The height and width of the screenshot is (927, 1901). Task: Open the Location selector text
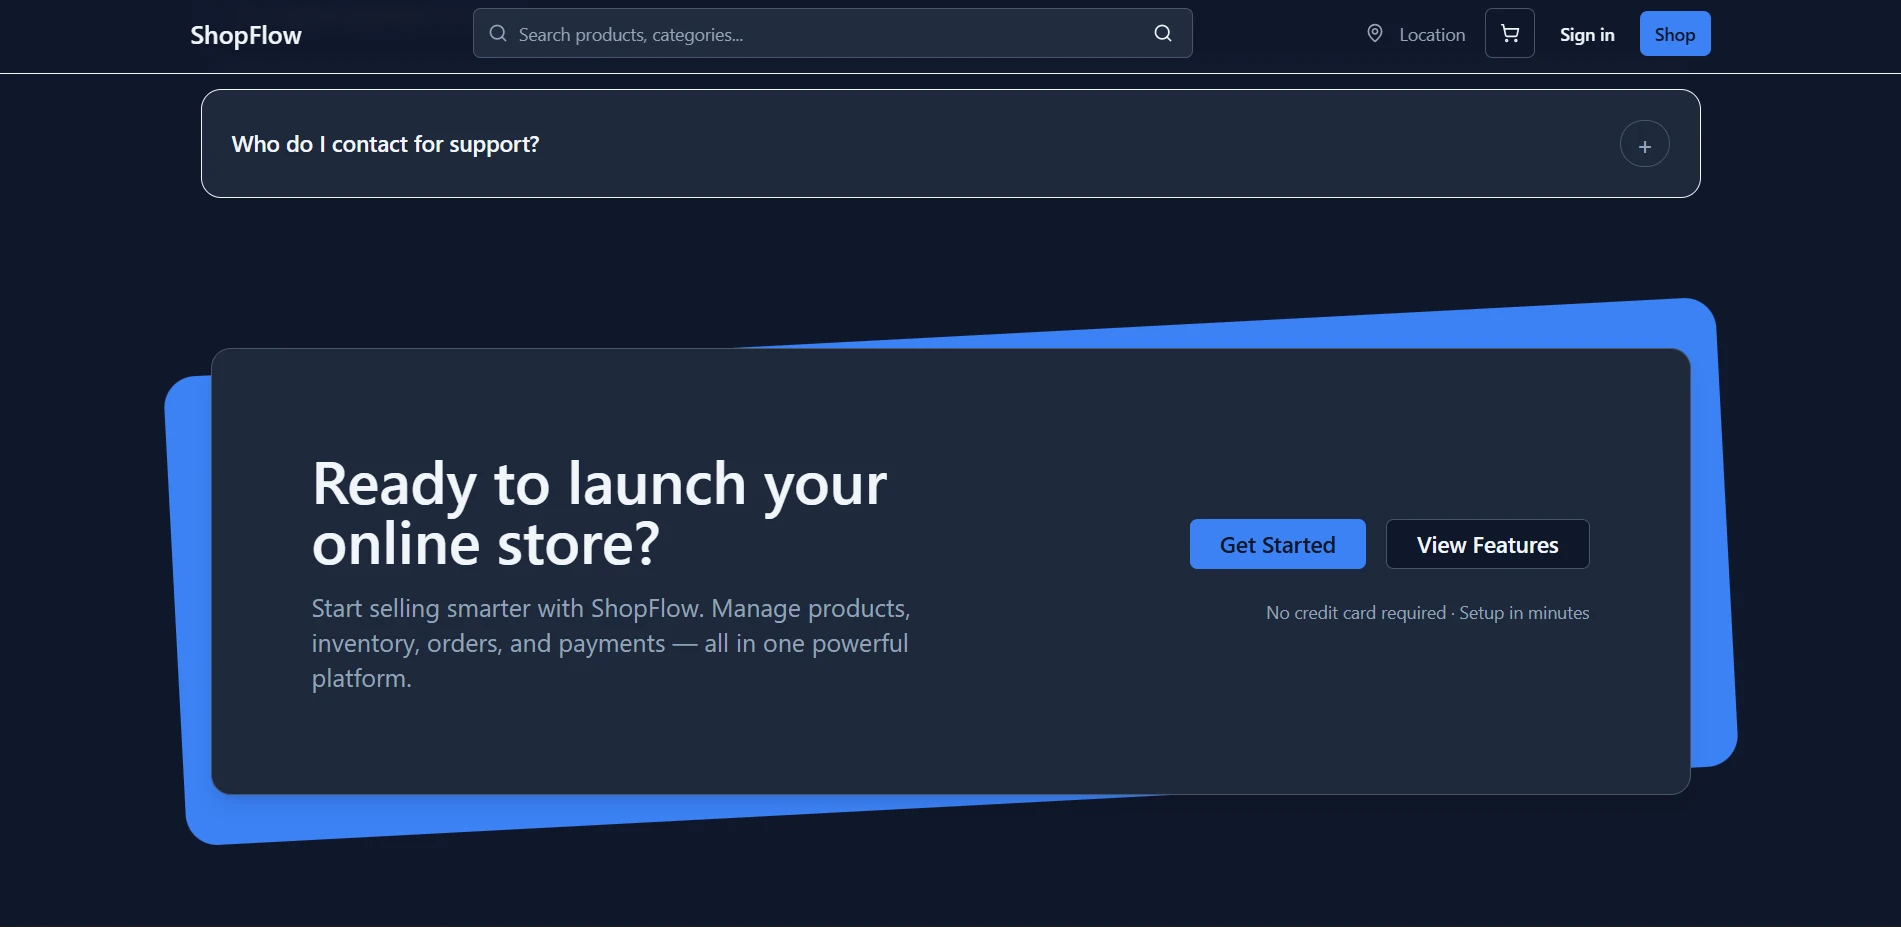coord(1432,35)
